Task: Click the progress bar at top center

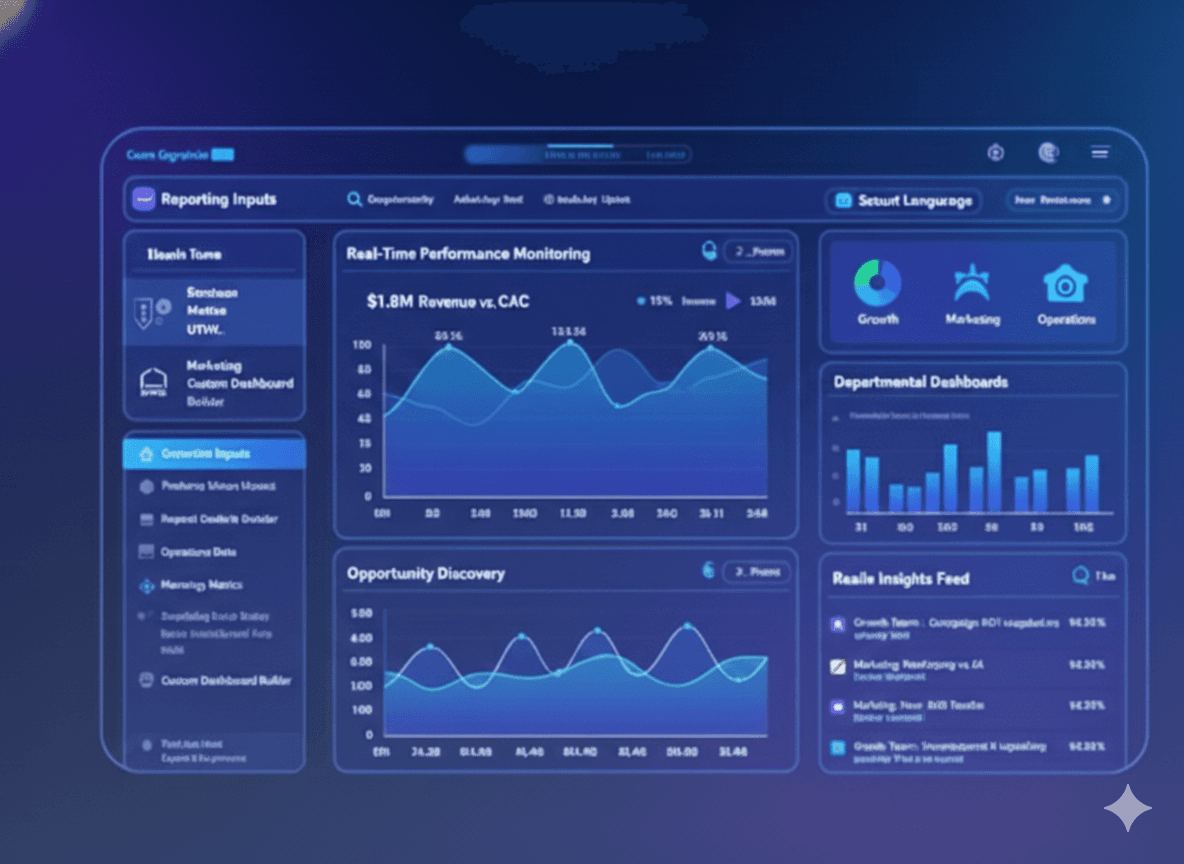Action: (x=577, y=155)
